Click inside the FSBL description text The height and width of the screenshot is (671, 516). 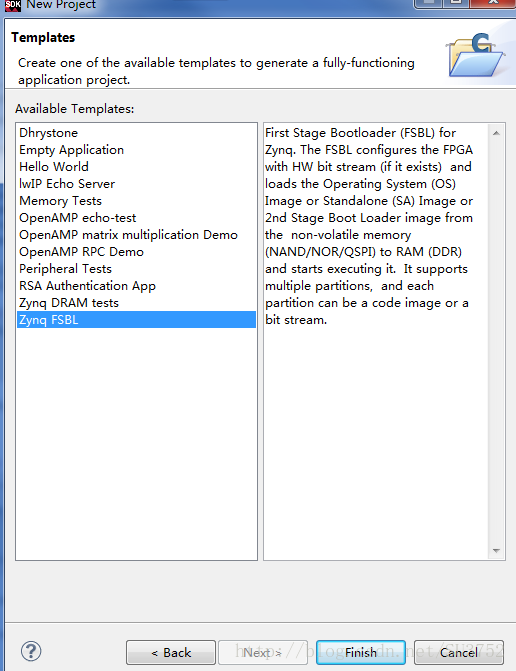[x=368, y=226]
